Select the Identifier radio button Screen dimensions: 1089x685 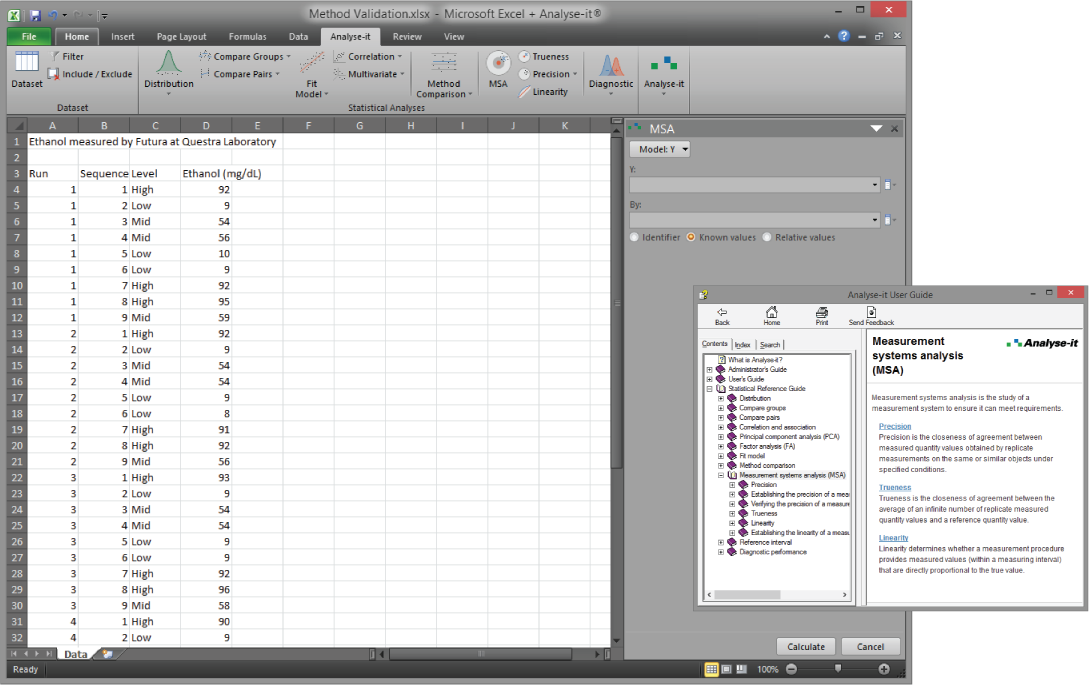tap(634, 237)
